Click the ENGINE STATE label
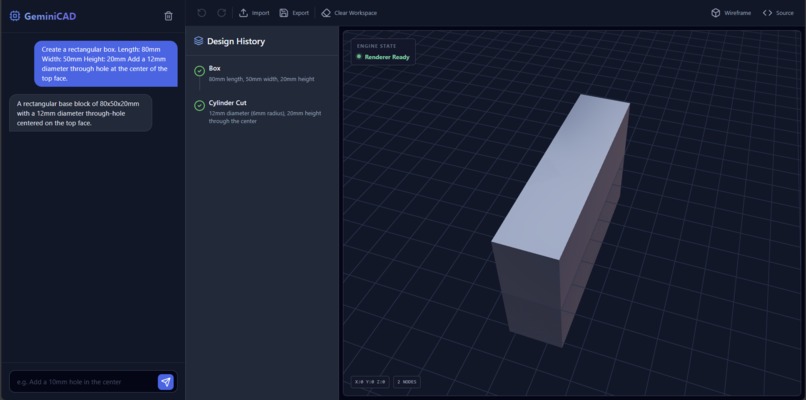This screenshot has width=806, height=400. pyautogui.click(x=377, y=46)
